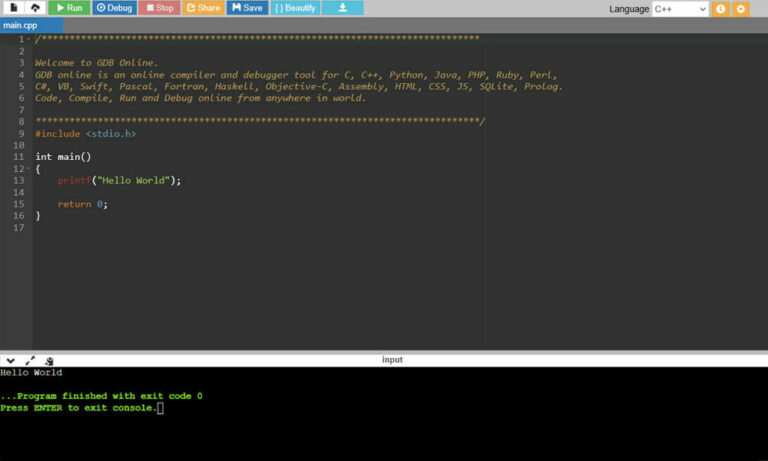
Task: Collapse the main function at line 12
Action: tap(28, 169)
